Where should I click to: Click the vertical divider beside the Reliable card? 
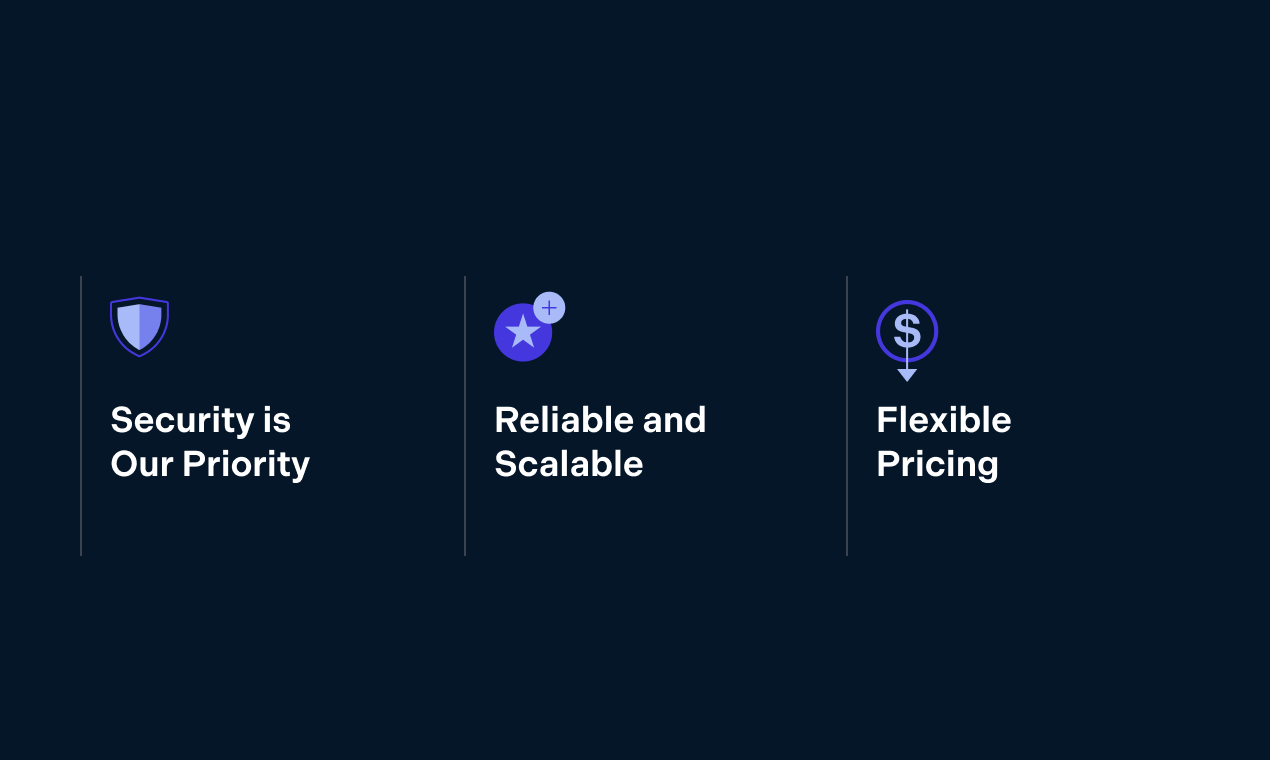pyautogui.click(x=465, y=416)
